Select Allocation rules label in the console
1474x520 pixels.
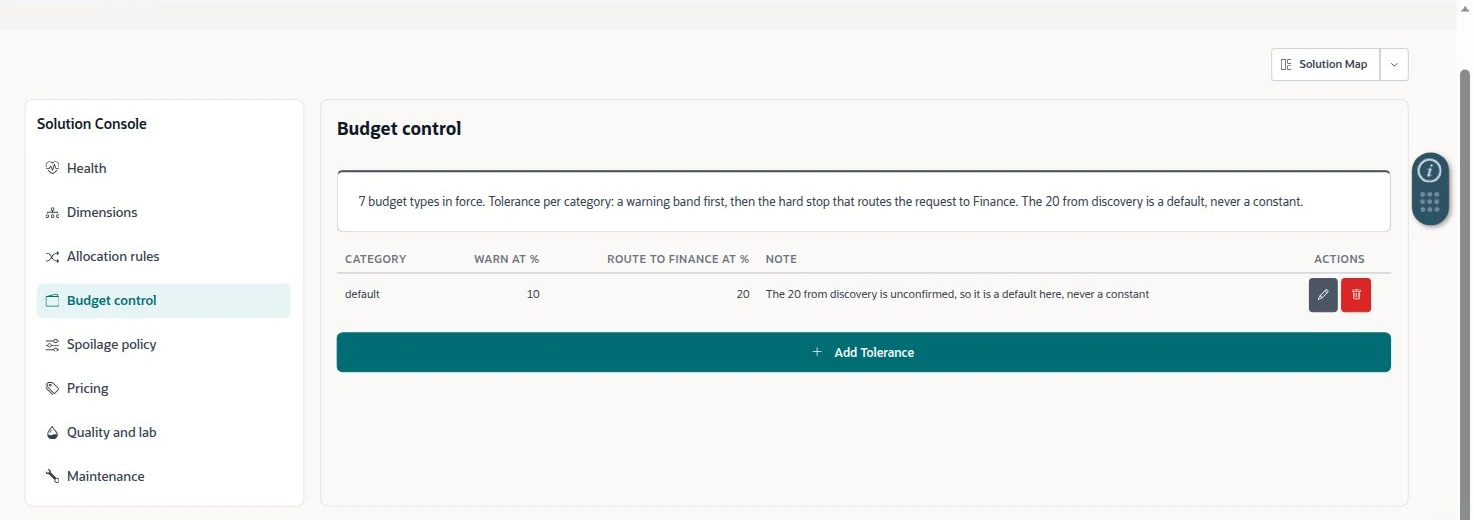[x=113, y=256]
